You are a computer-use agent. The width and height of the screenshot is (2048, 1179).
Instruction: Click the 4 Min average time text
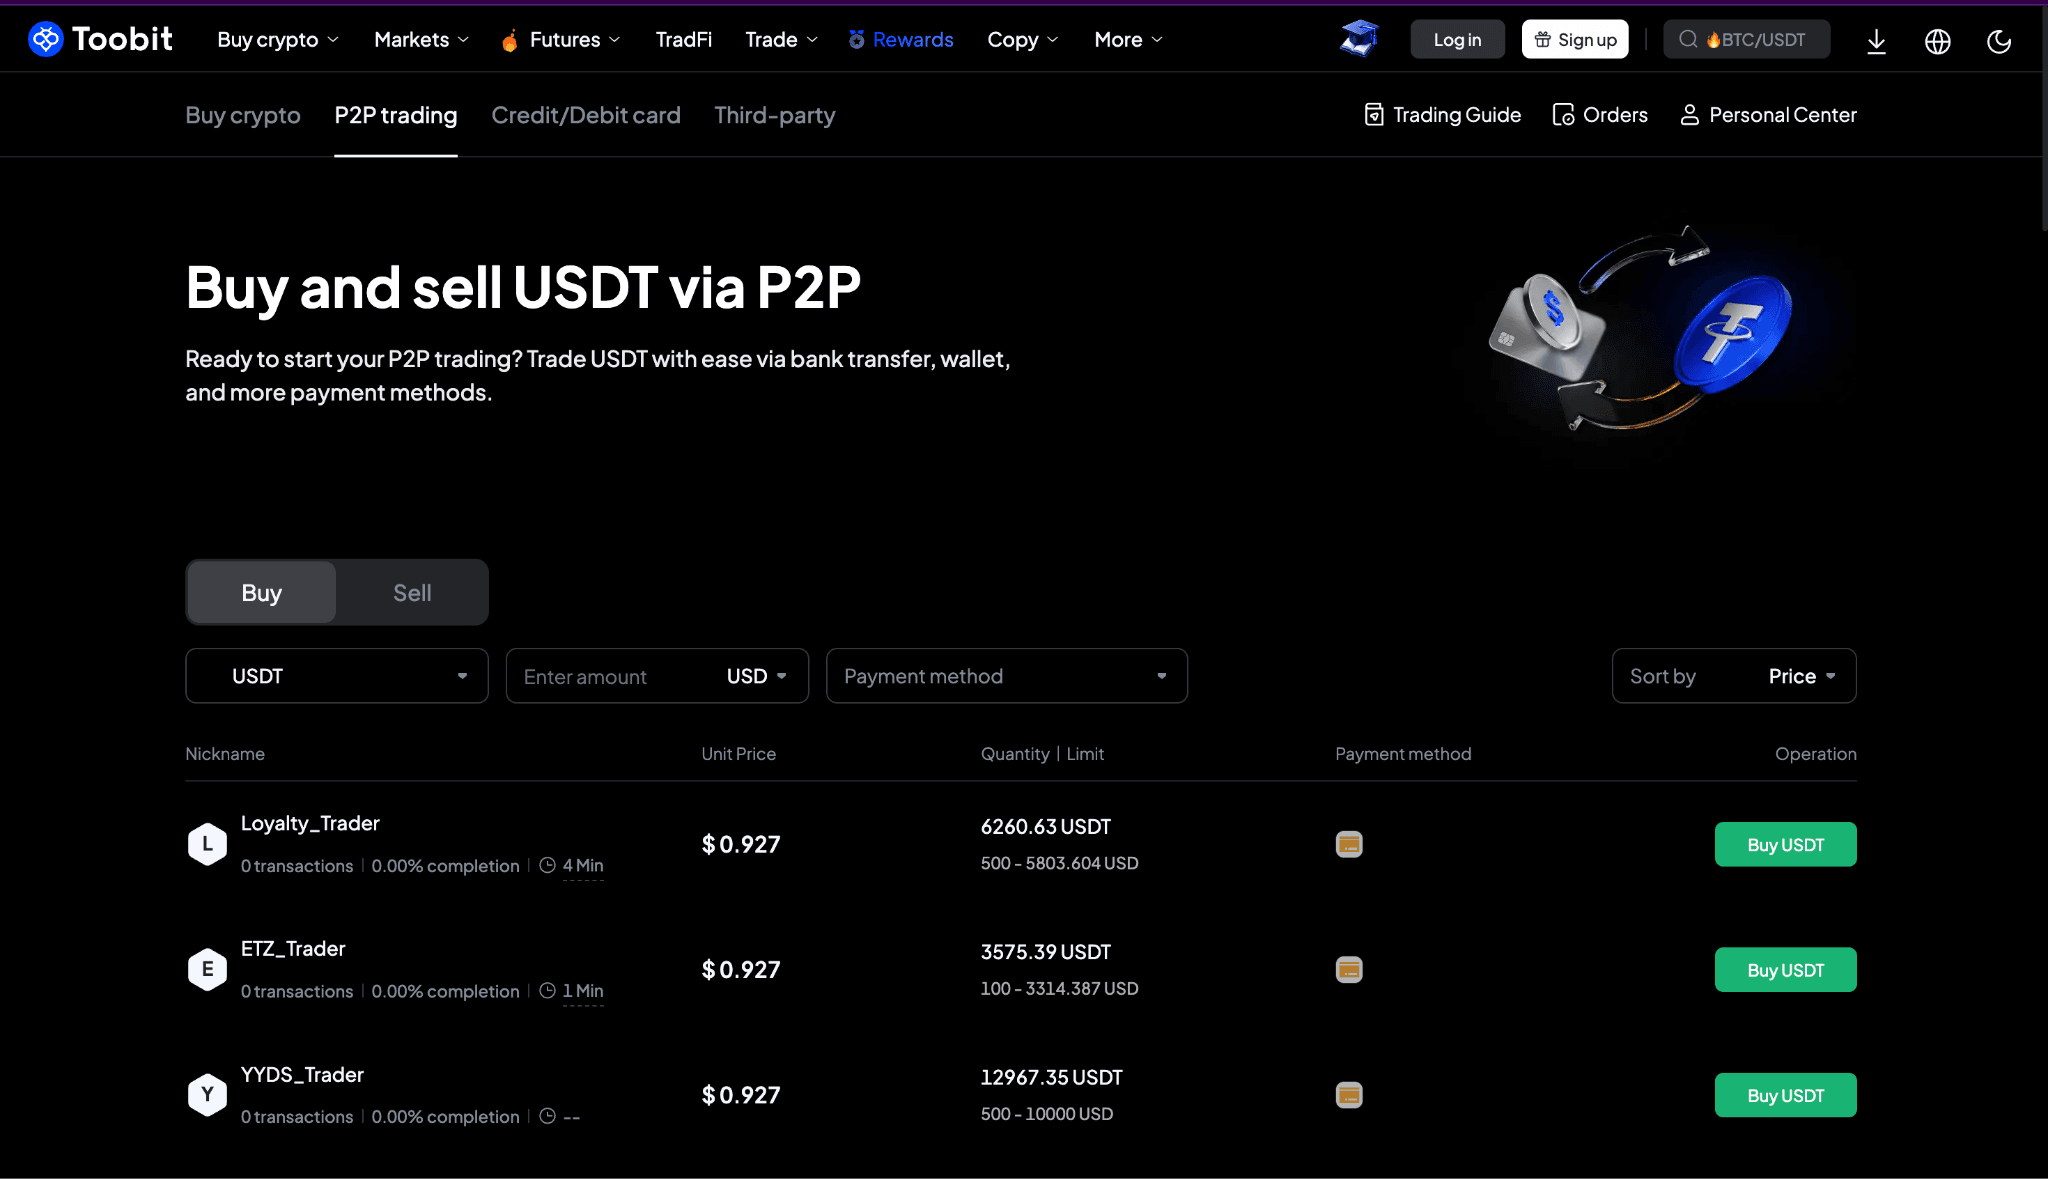coord(583,865)
